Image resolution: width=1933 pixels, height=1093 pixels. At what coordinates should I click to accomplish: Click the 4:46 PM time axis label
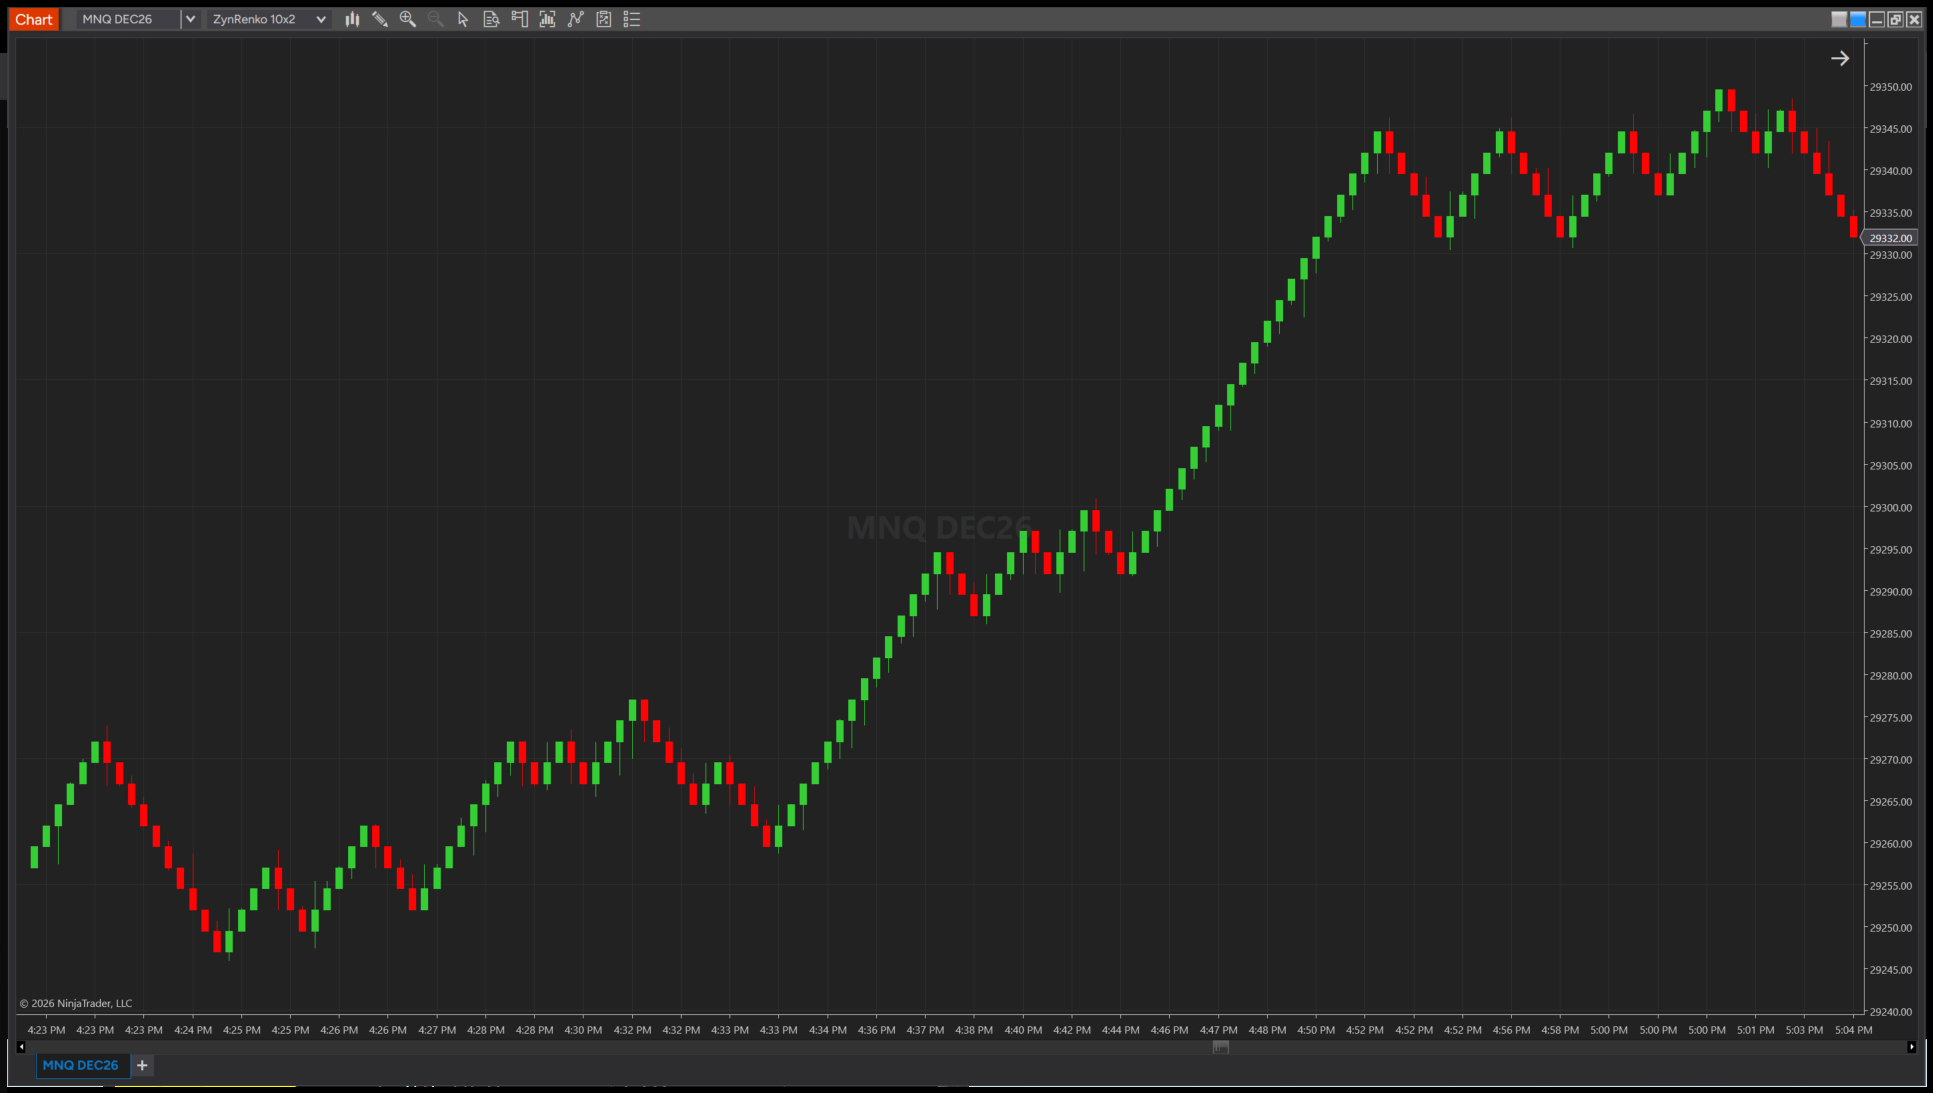tap(1169, 1030)
